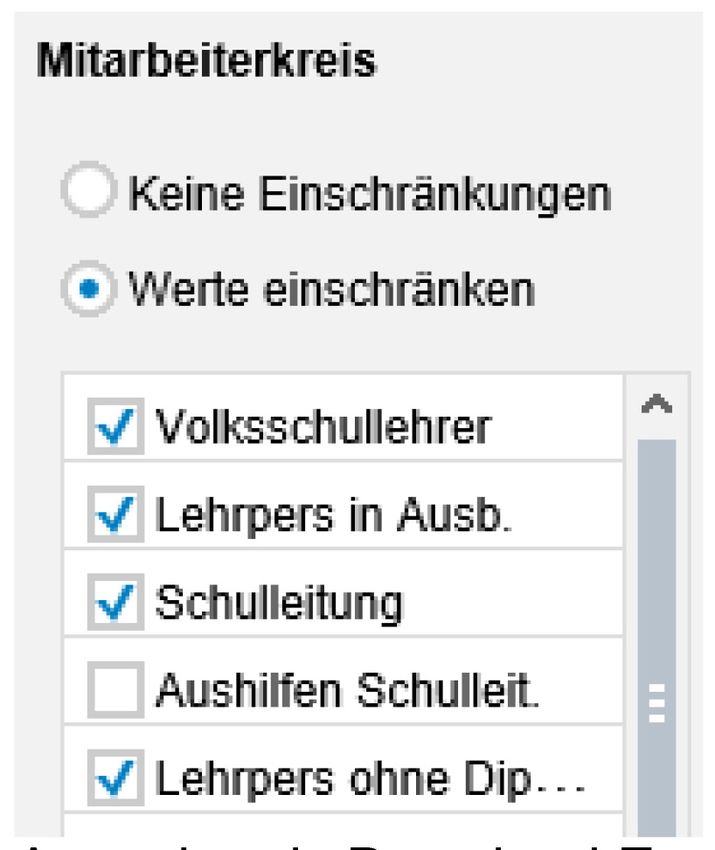Viewport: 715px width, 850px height.
Task: Disable the Schulleitung checkbox
Action: [115, 603]
